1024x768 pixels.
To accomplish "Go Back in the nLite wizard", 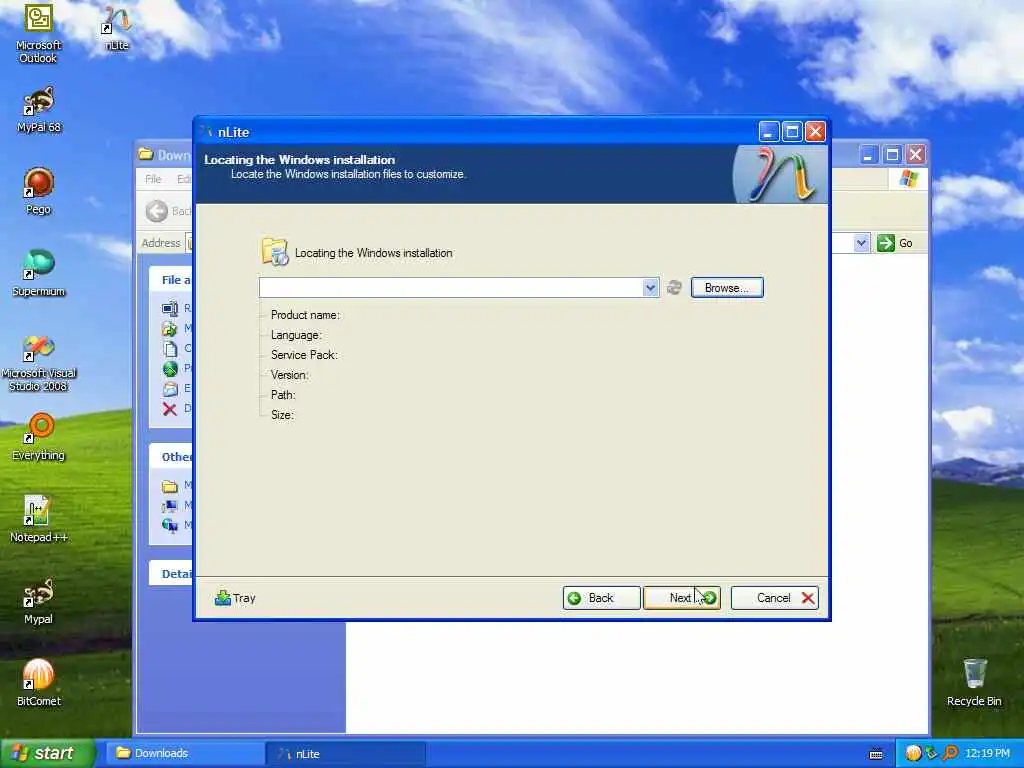I will [x=601, y=598].
